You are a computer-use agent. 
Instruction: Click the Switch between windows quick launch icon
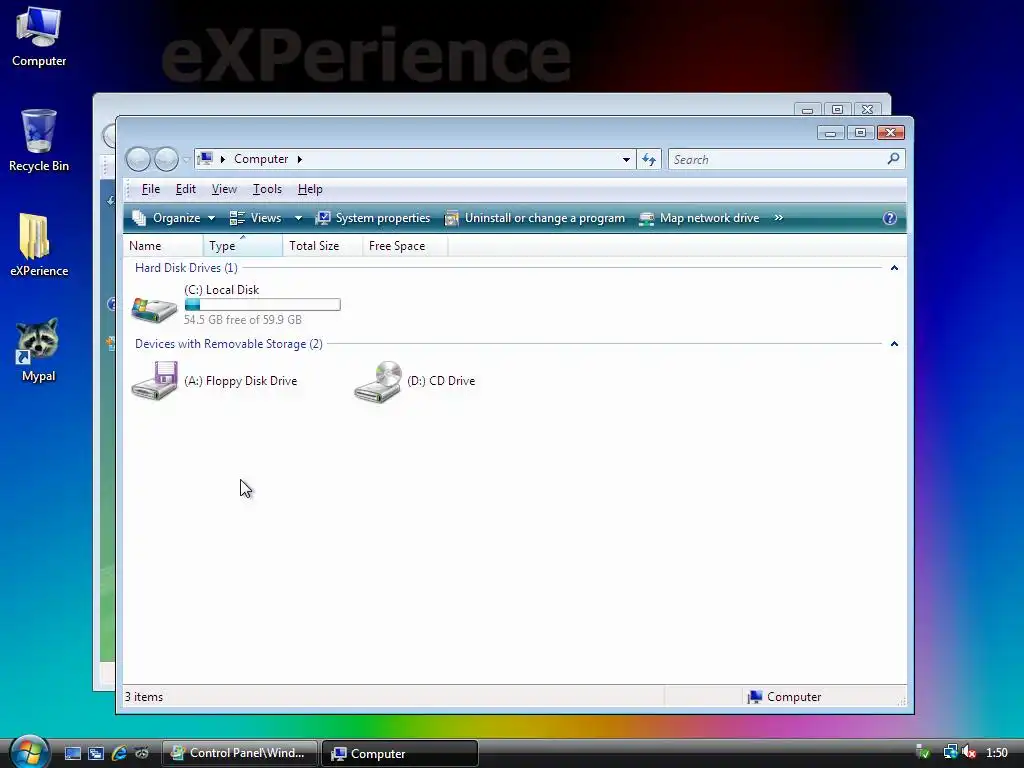(x=96, y=753)
